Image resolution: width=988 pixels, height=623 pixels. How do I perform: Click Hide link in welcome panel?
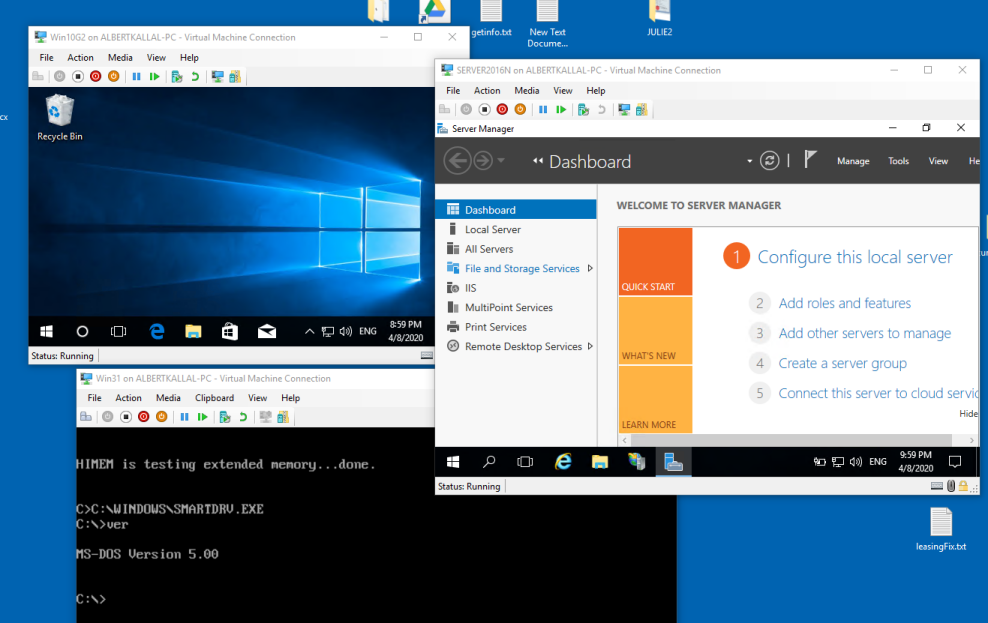coord(968,413)
